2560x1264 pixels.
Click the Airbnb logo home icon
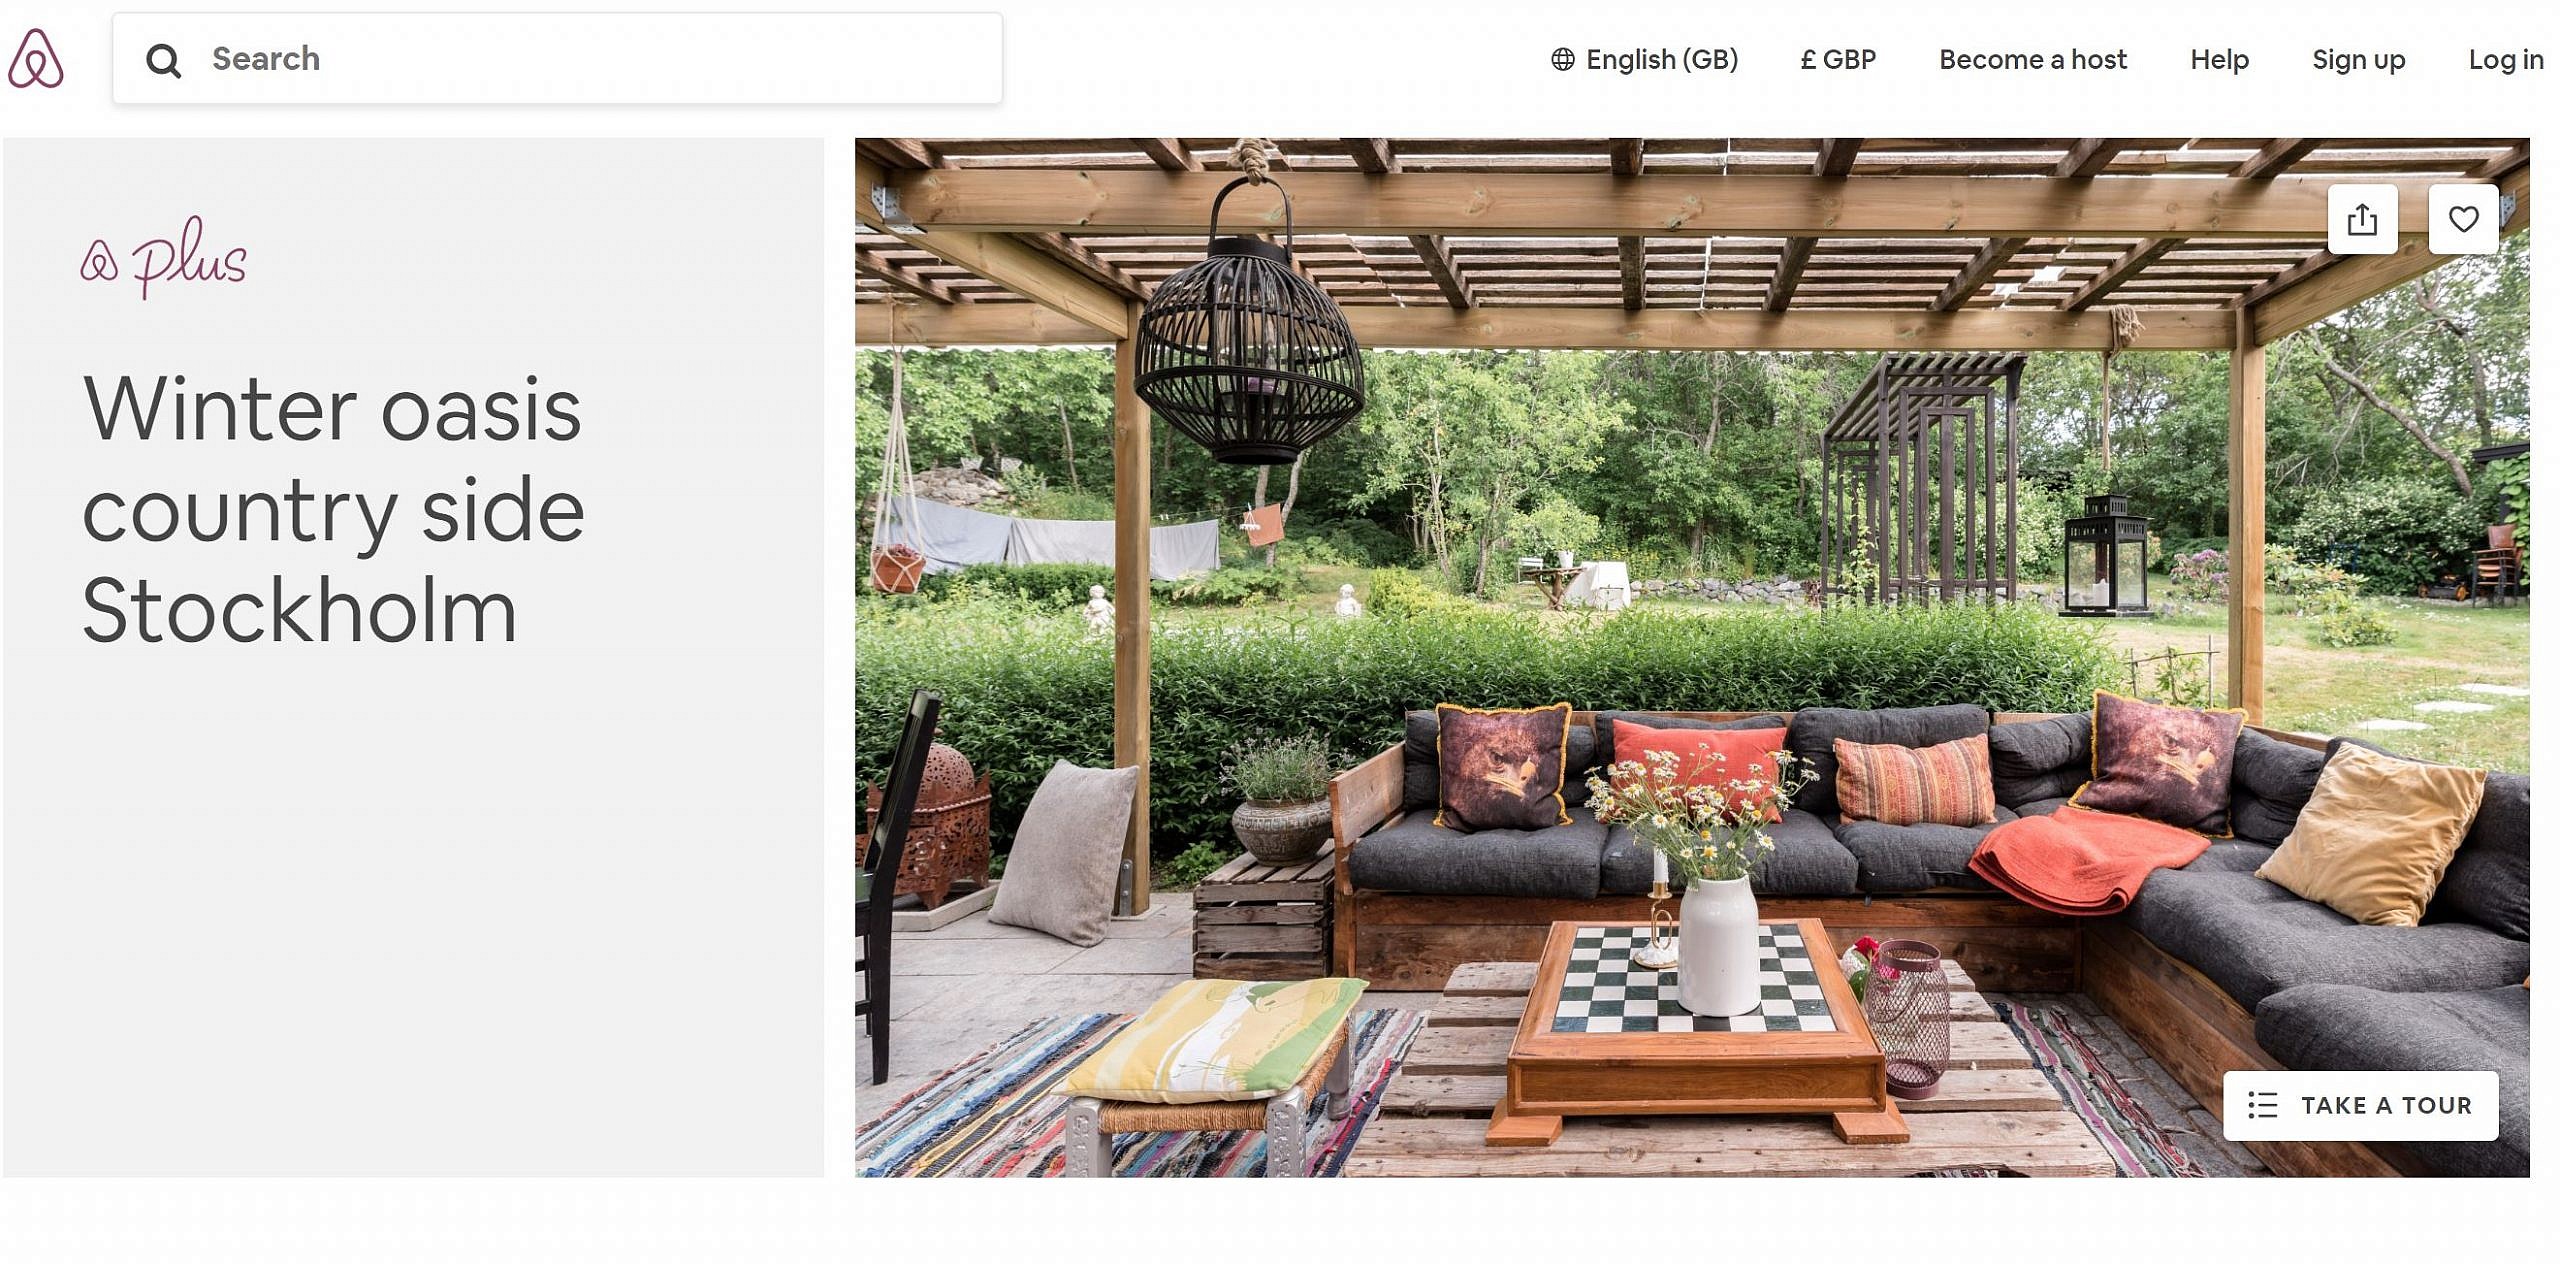[36, 58]
